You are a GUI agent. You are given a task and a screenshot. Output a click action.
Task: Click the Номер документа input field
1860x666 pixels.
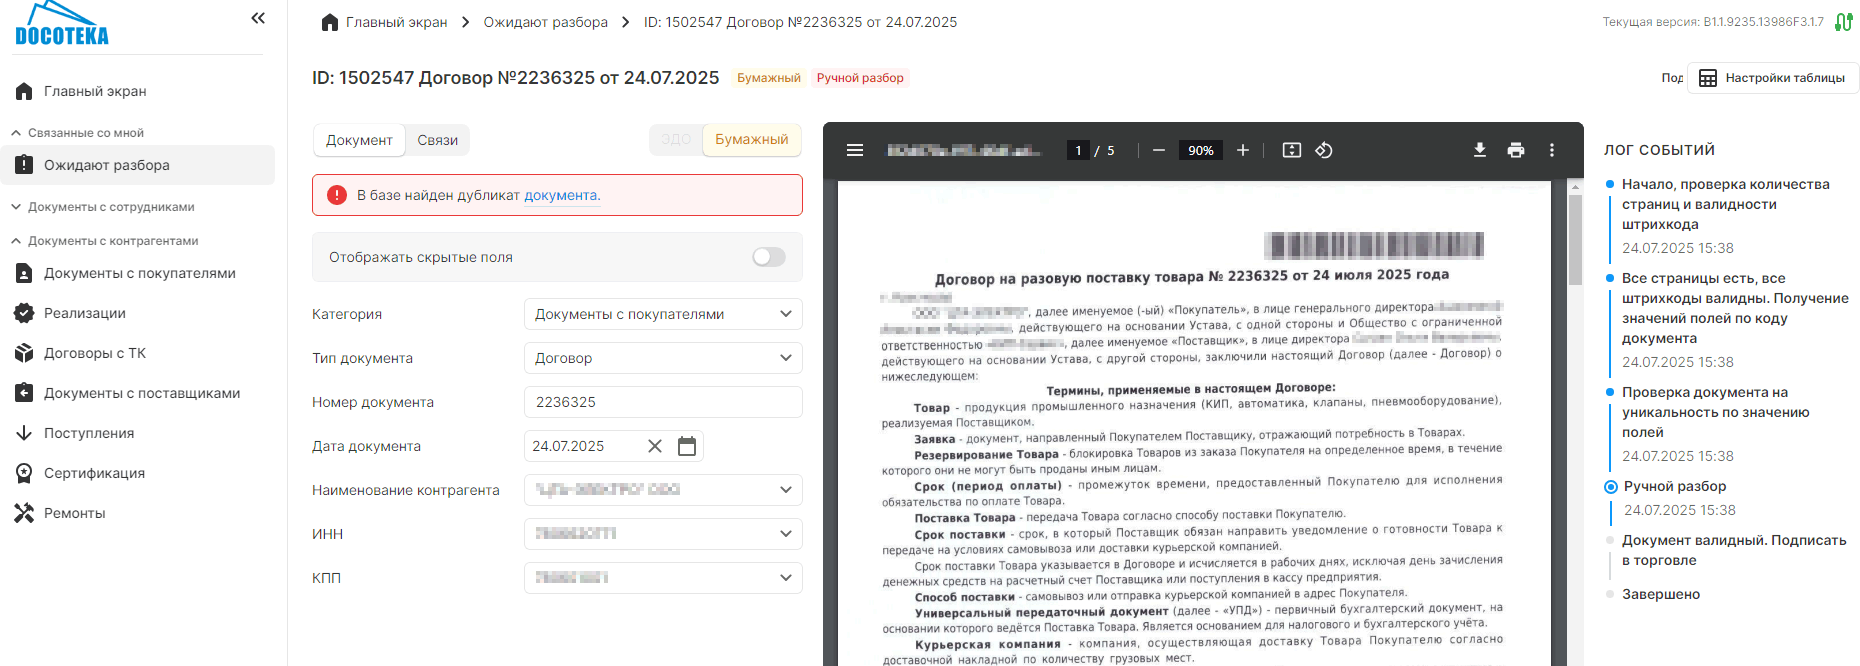663,402
